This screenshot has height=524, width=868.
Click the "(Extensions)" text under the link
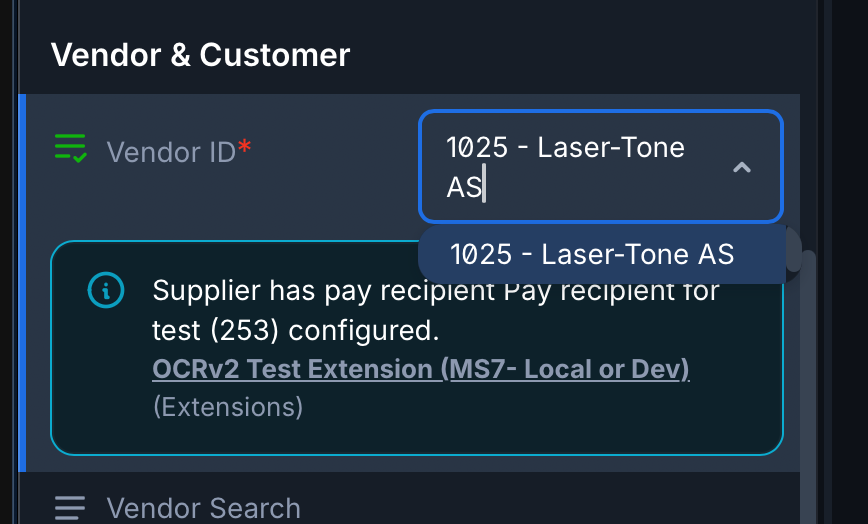point(227,407)
